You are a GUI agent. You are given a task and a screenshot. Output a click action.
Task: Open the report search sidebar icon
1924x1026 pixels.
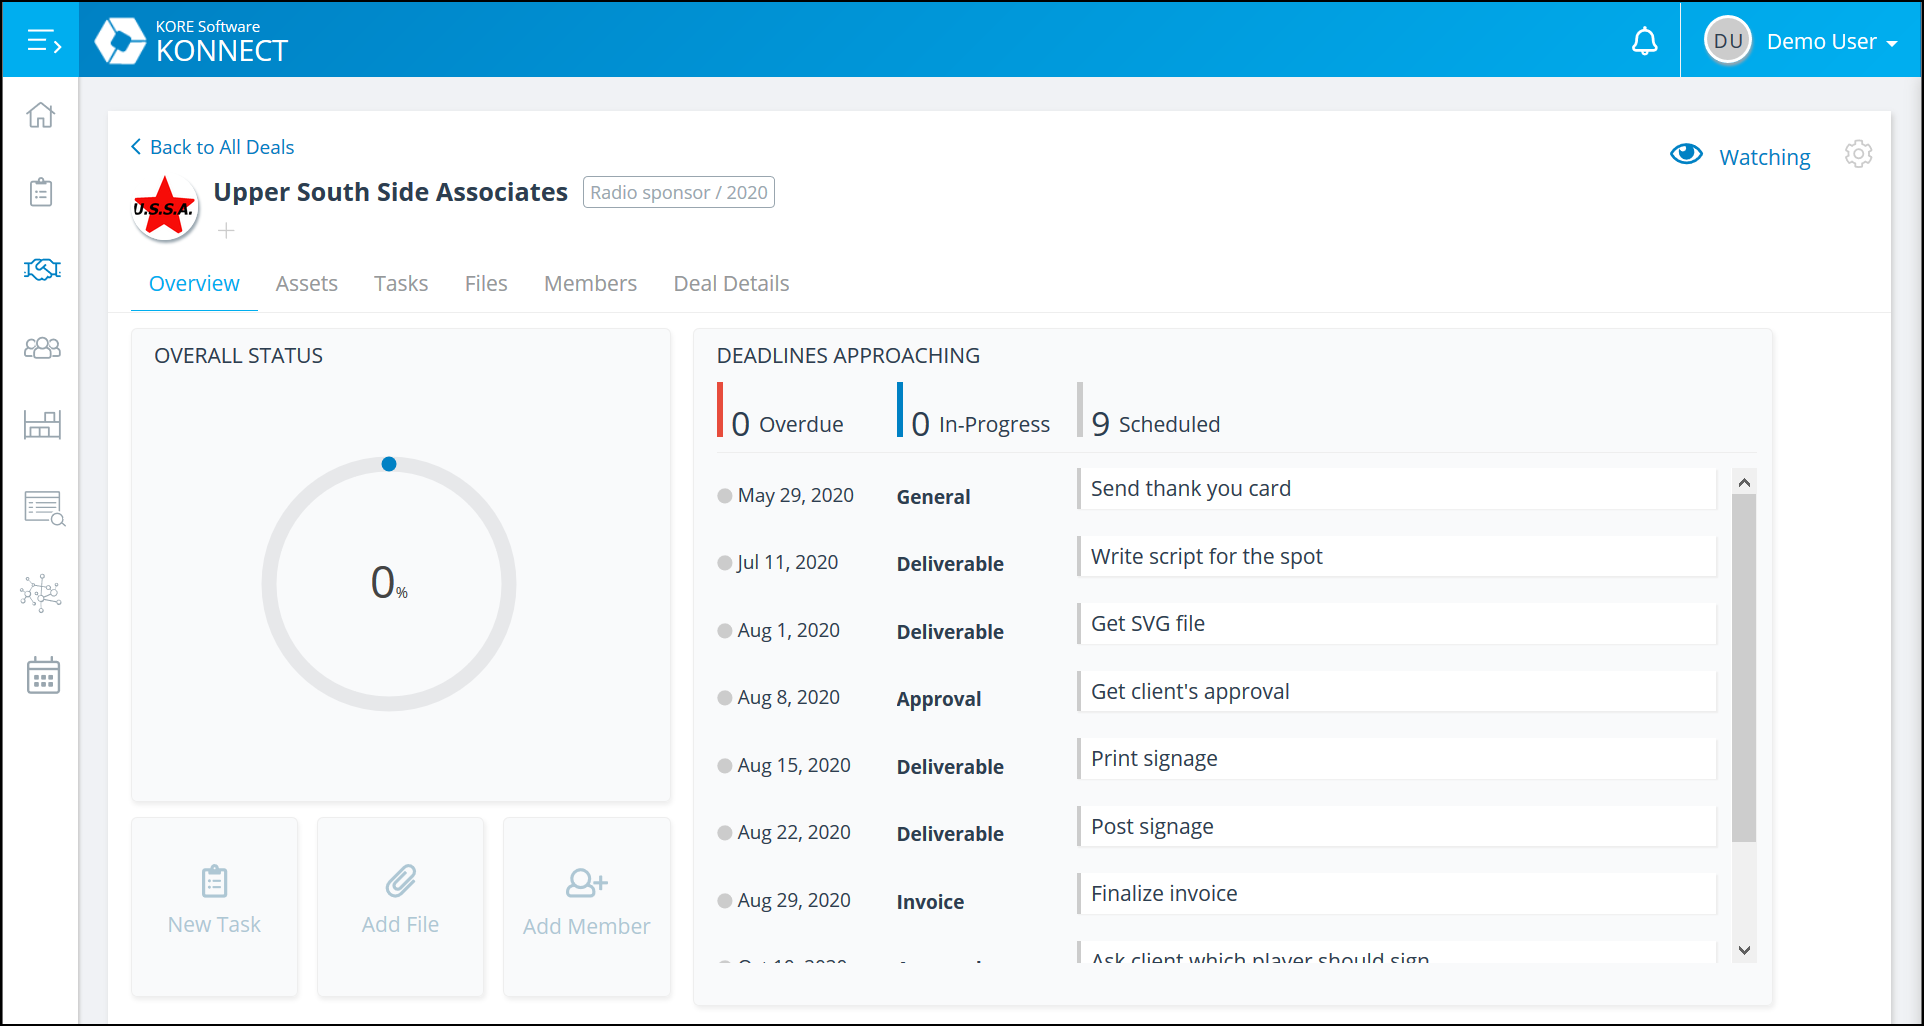pos(44,508)
